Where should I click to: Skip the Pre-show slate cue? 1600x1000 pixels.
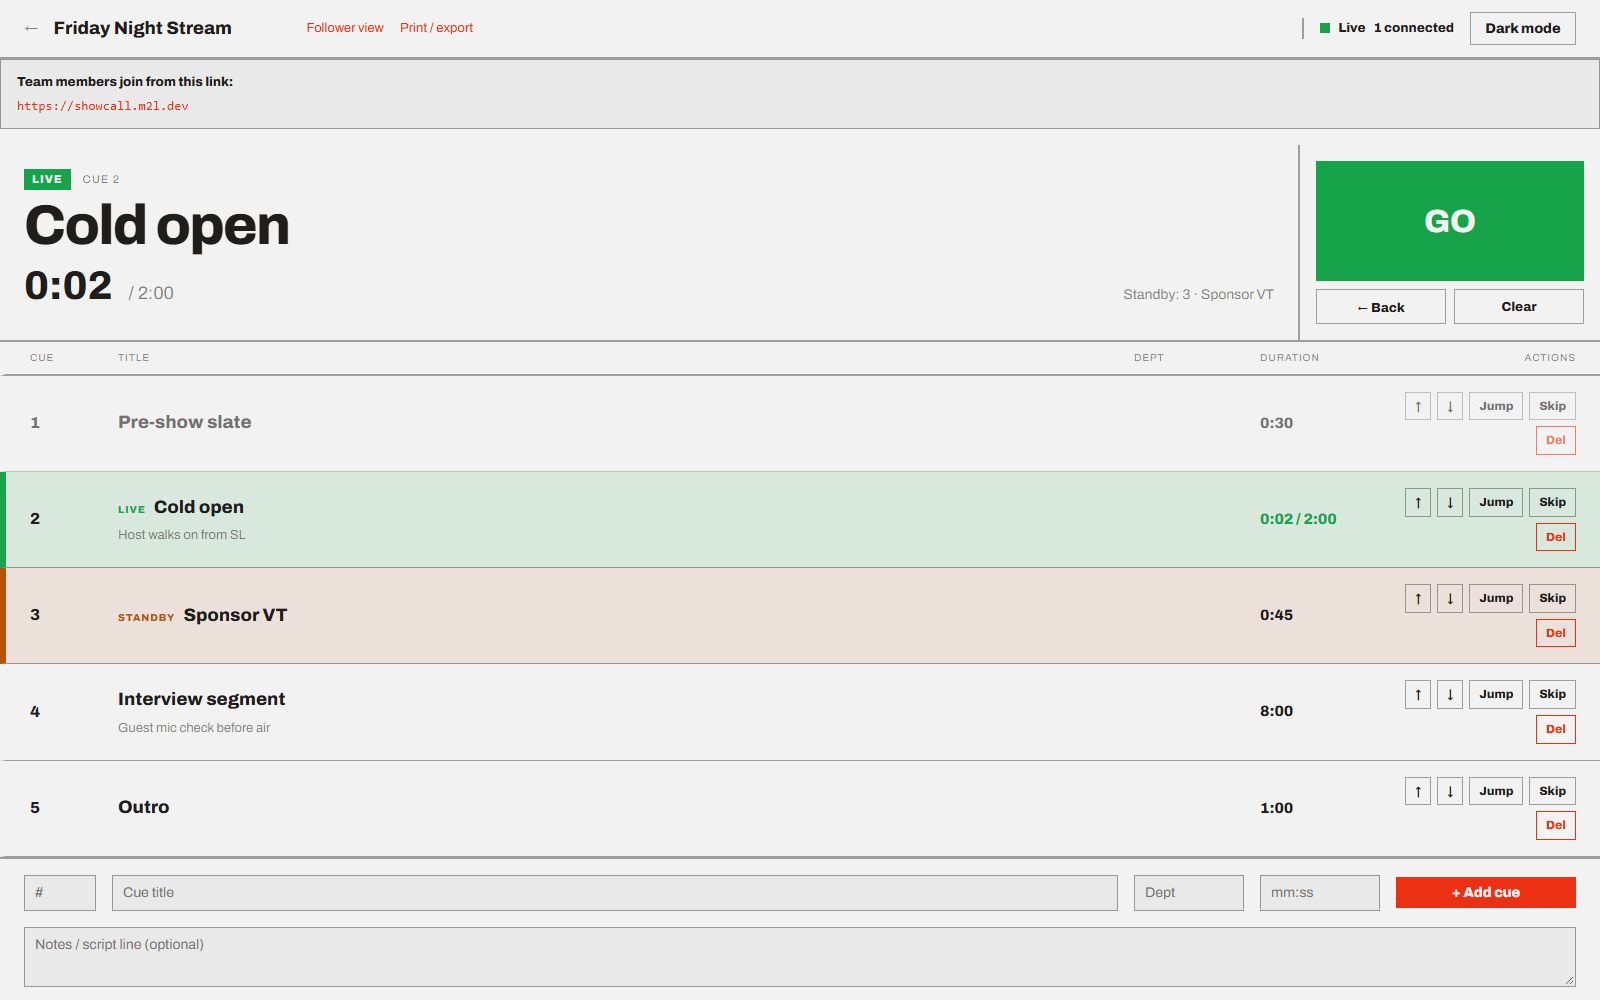(x=1552, y=406)
